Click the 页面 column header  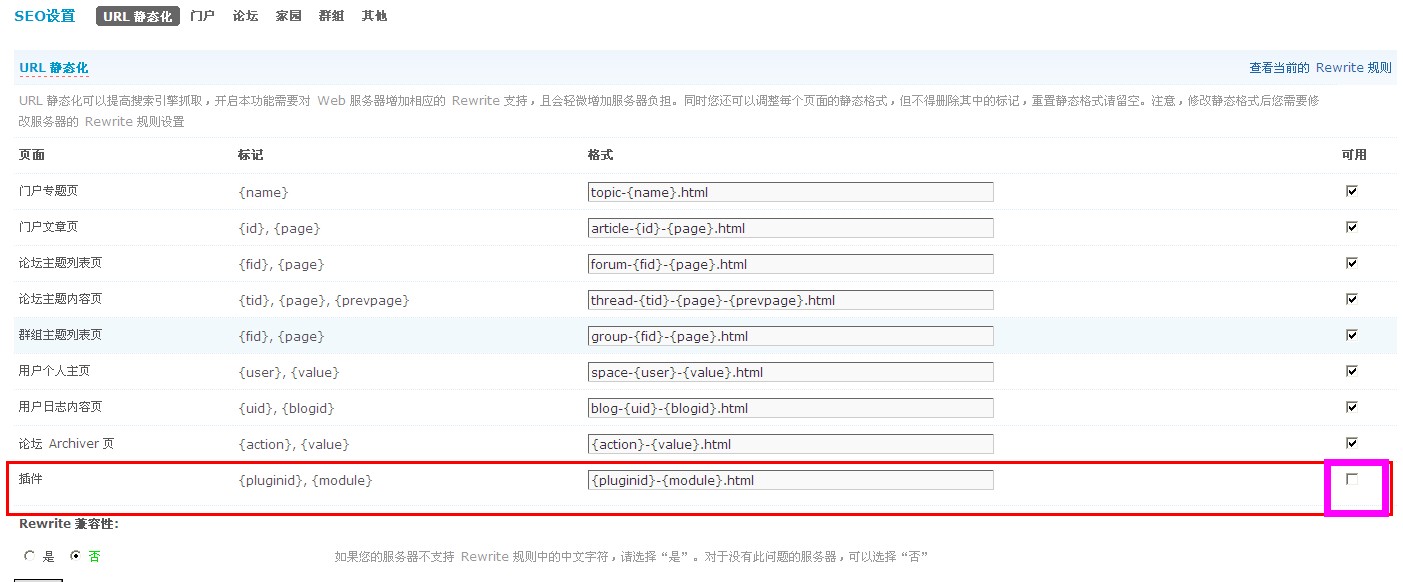(x=32, y=155)
